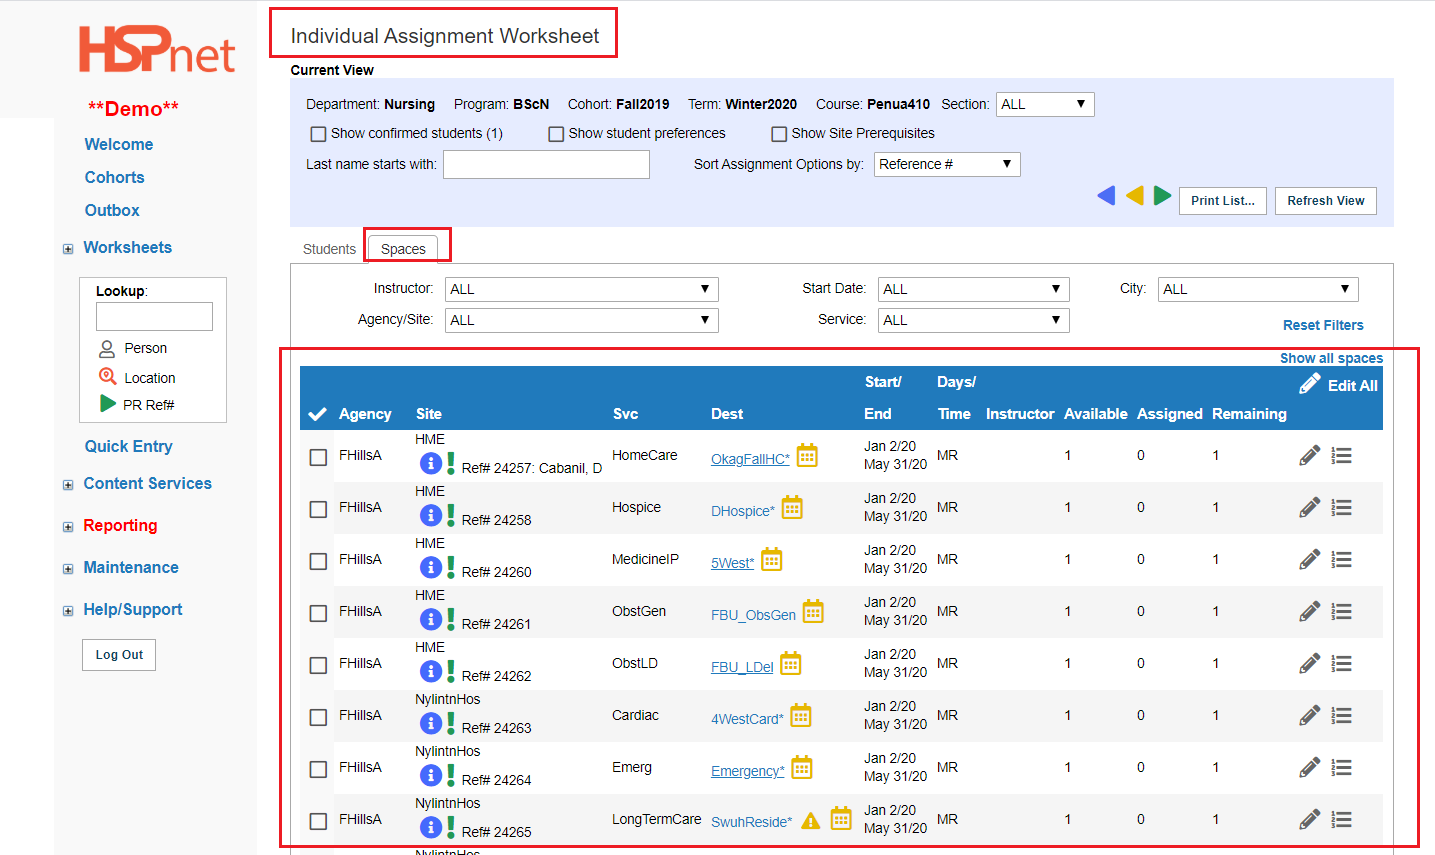Expand the Worksheets menu tree

coord(68,249)
